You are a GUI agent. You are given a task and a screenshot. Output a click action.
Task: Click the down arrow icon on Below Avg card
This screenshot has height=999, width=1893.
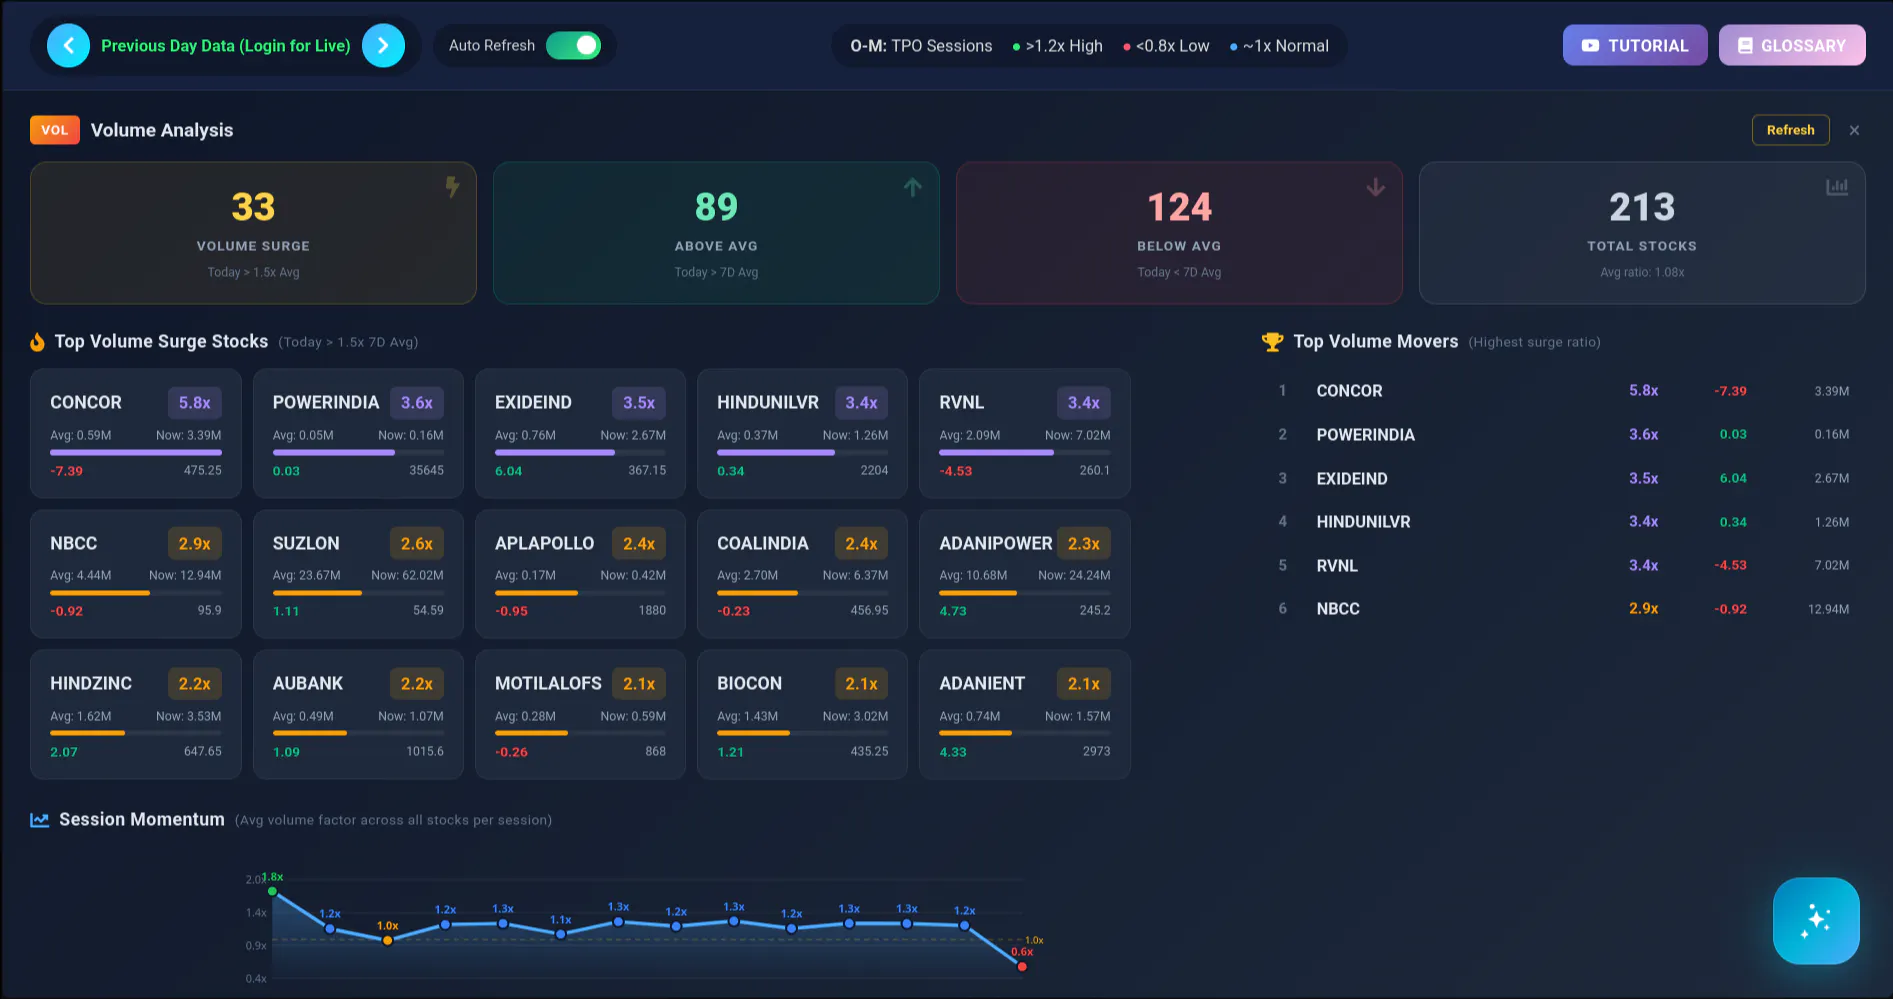[1376, 187]
